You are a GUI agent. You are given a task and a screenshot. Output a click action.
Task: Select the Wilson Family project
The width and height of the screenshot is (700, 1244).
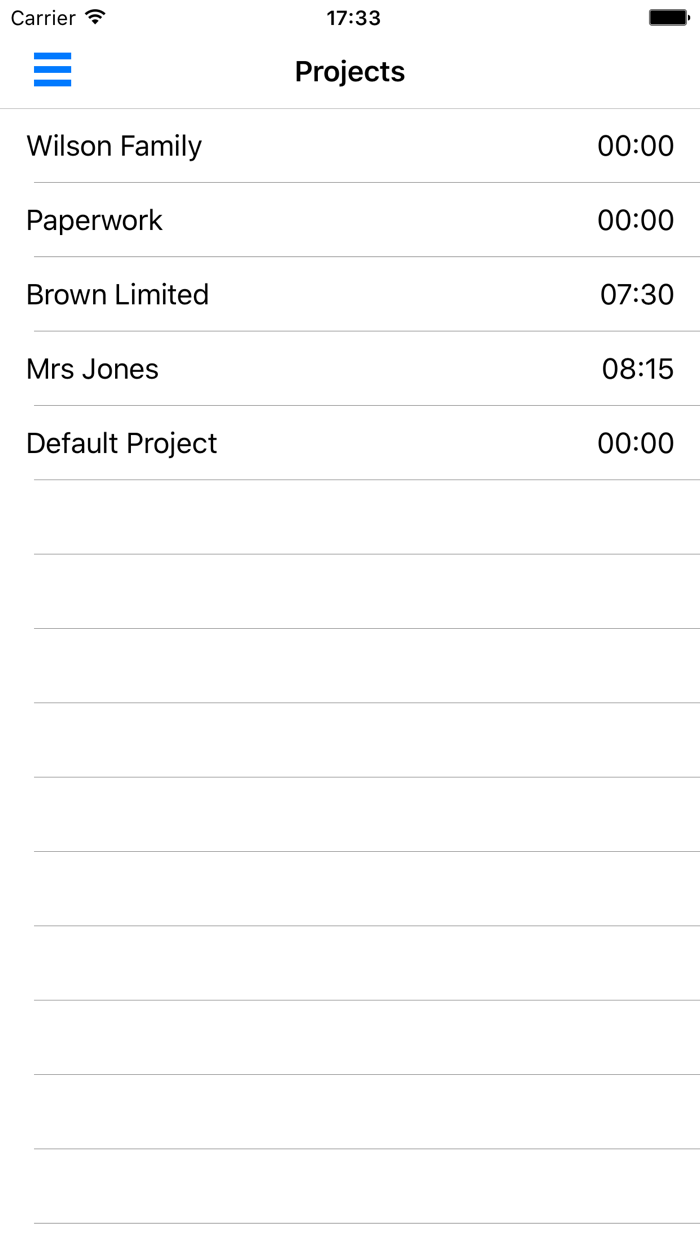coord(350,146)
